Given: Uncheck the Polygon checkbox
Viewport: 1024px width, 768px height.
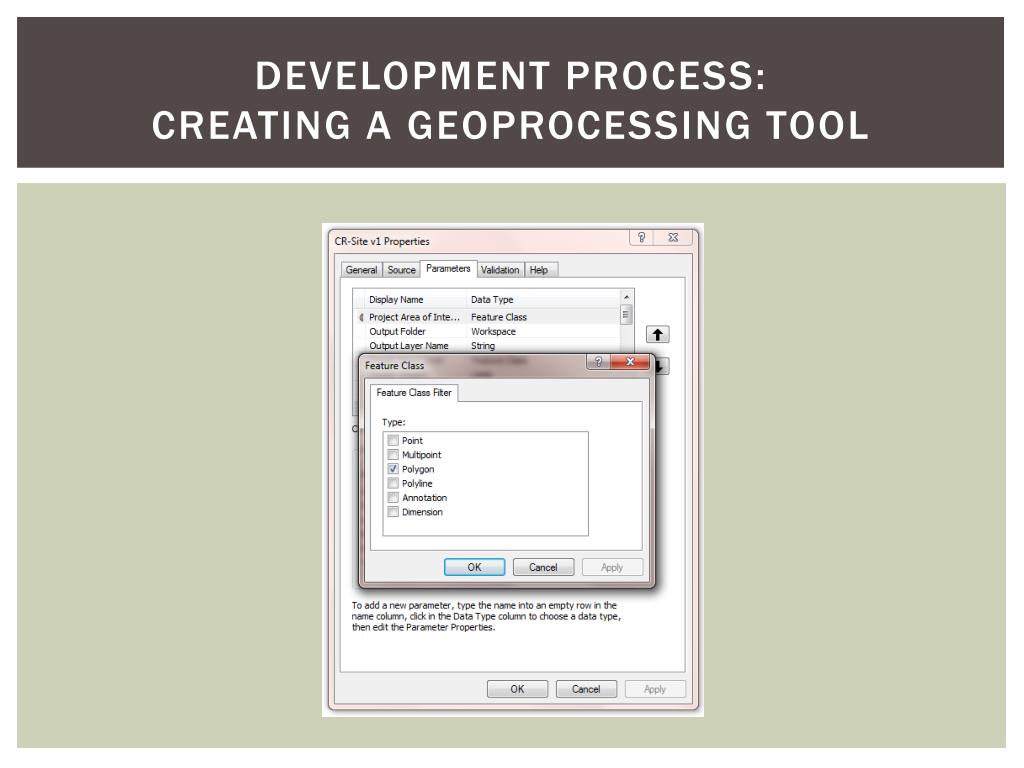Looking at the screenshot, I should [393, 469].
